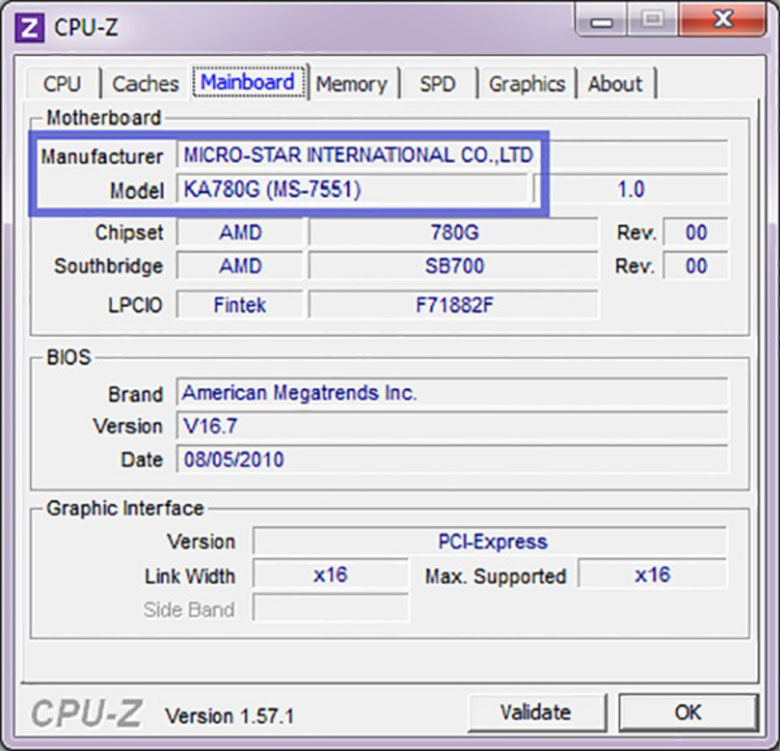
Task: Click the Manufacturer label
Action: pyautogui.click(x=102, y=156)
